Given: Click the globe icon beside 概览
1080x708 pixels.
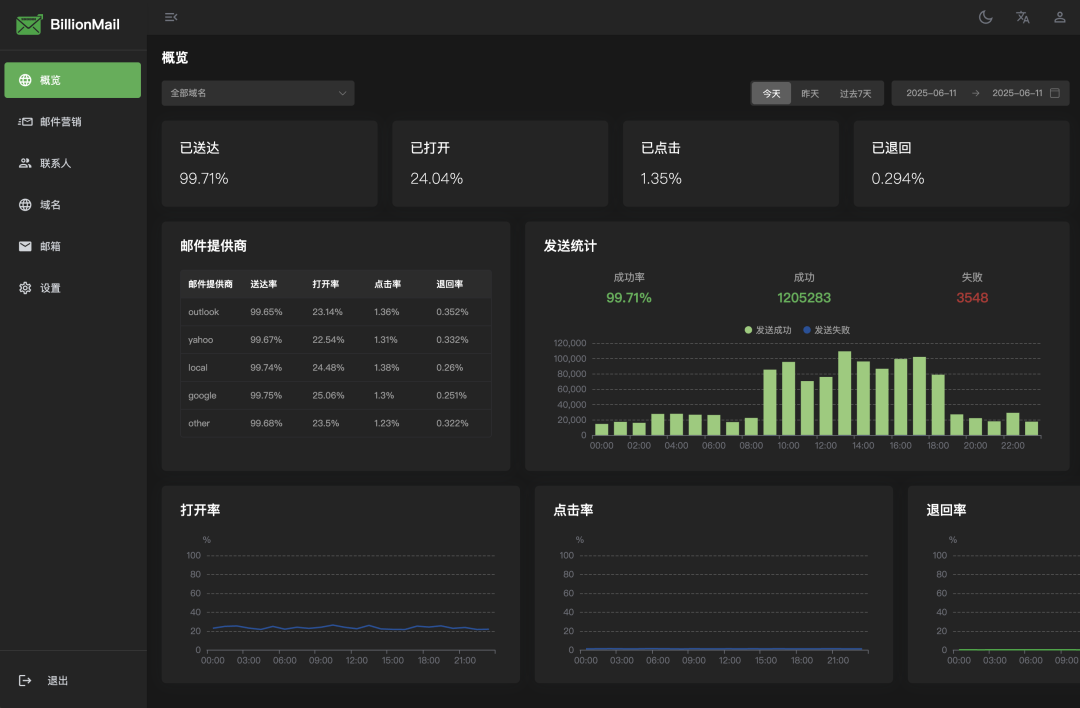Looking at the screenshot, I should click(x=25, y=80).
